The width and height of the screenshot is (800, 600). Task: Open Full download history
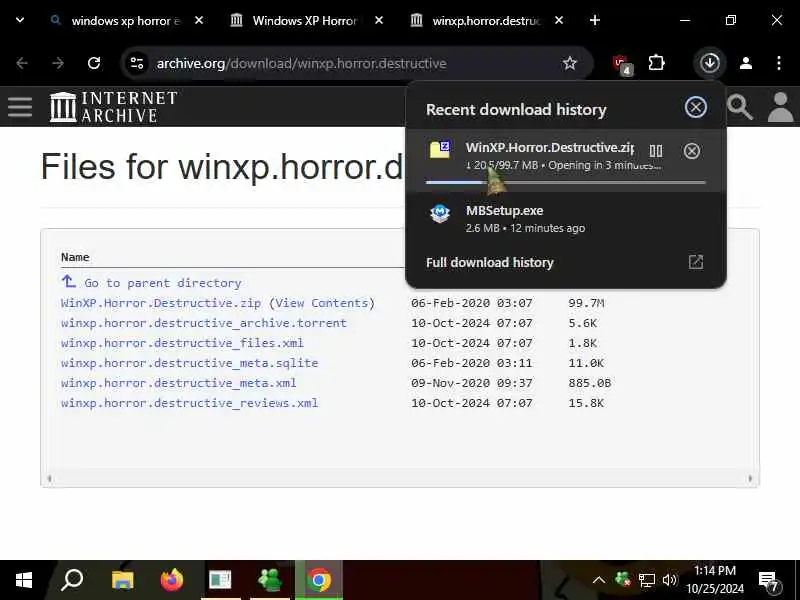click(x=489, y=262)
